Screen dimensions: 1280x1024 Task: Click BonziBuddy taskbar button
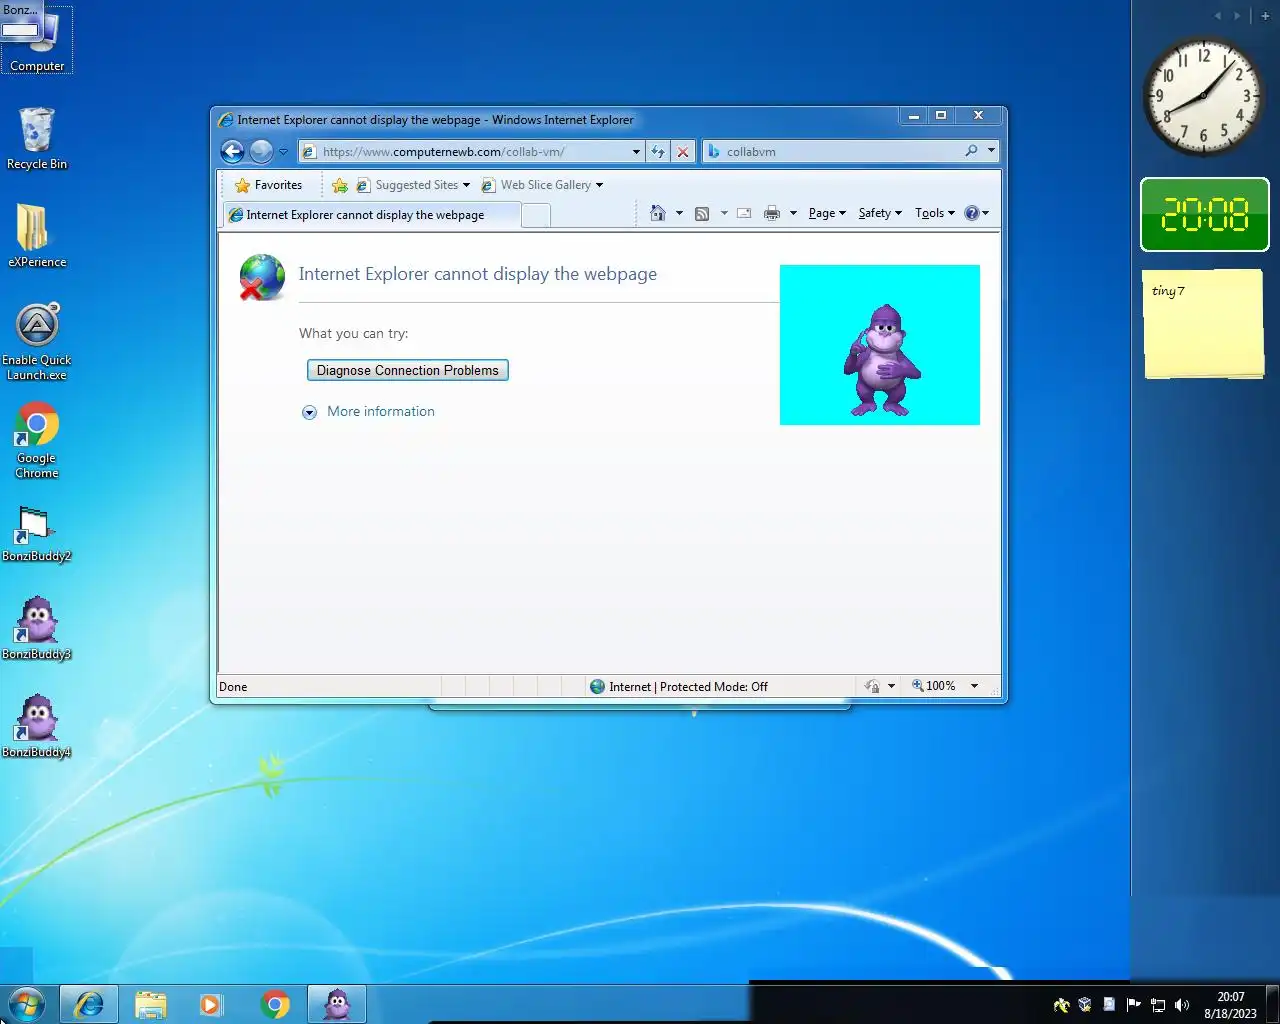pos(337,1004)
